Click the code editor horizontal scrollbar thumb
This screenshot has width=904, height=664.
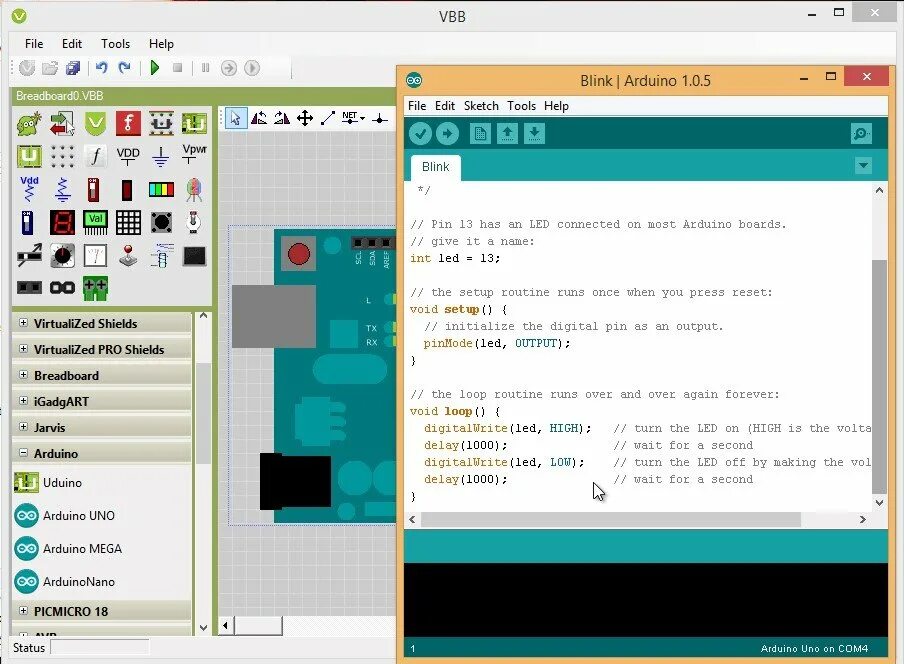tap(611, 519)
